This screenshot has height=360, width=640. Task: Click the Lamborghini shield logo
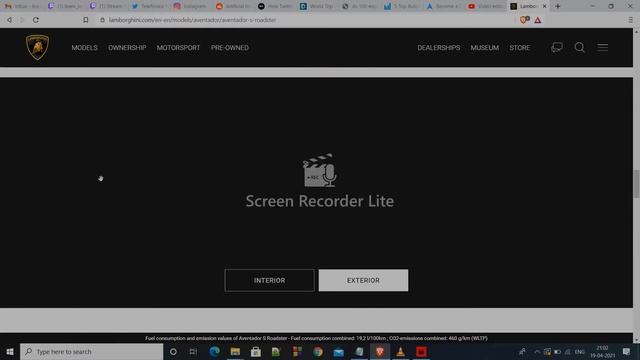click(38, 47)
